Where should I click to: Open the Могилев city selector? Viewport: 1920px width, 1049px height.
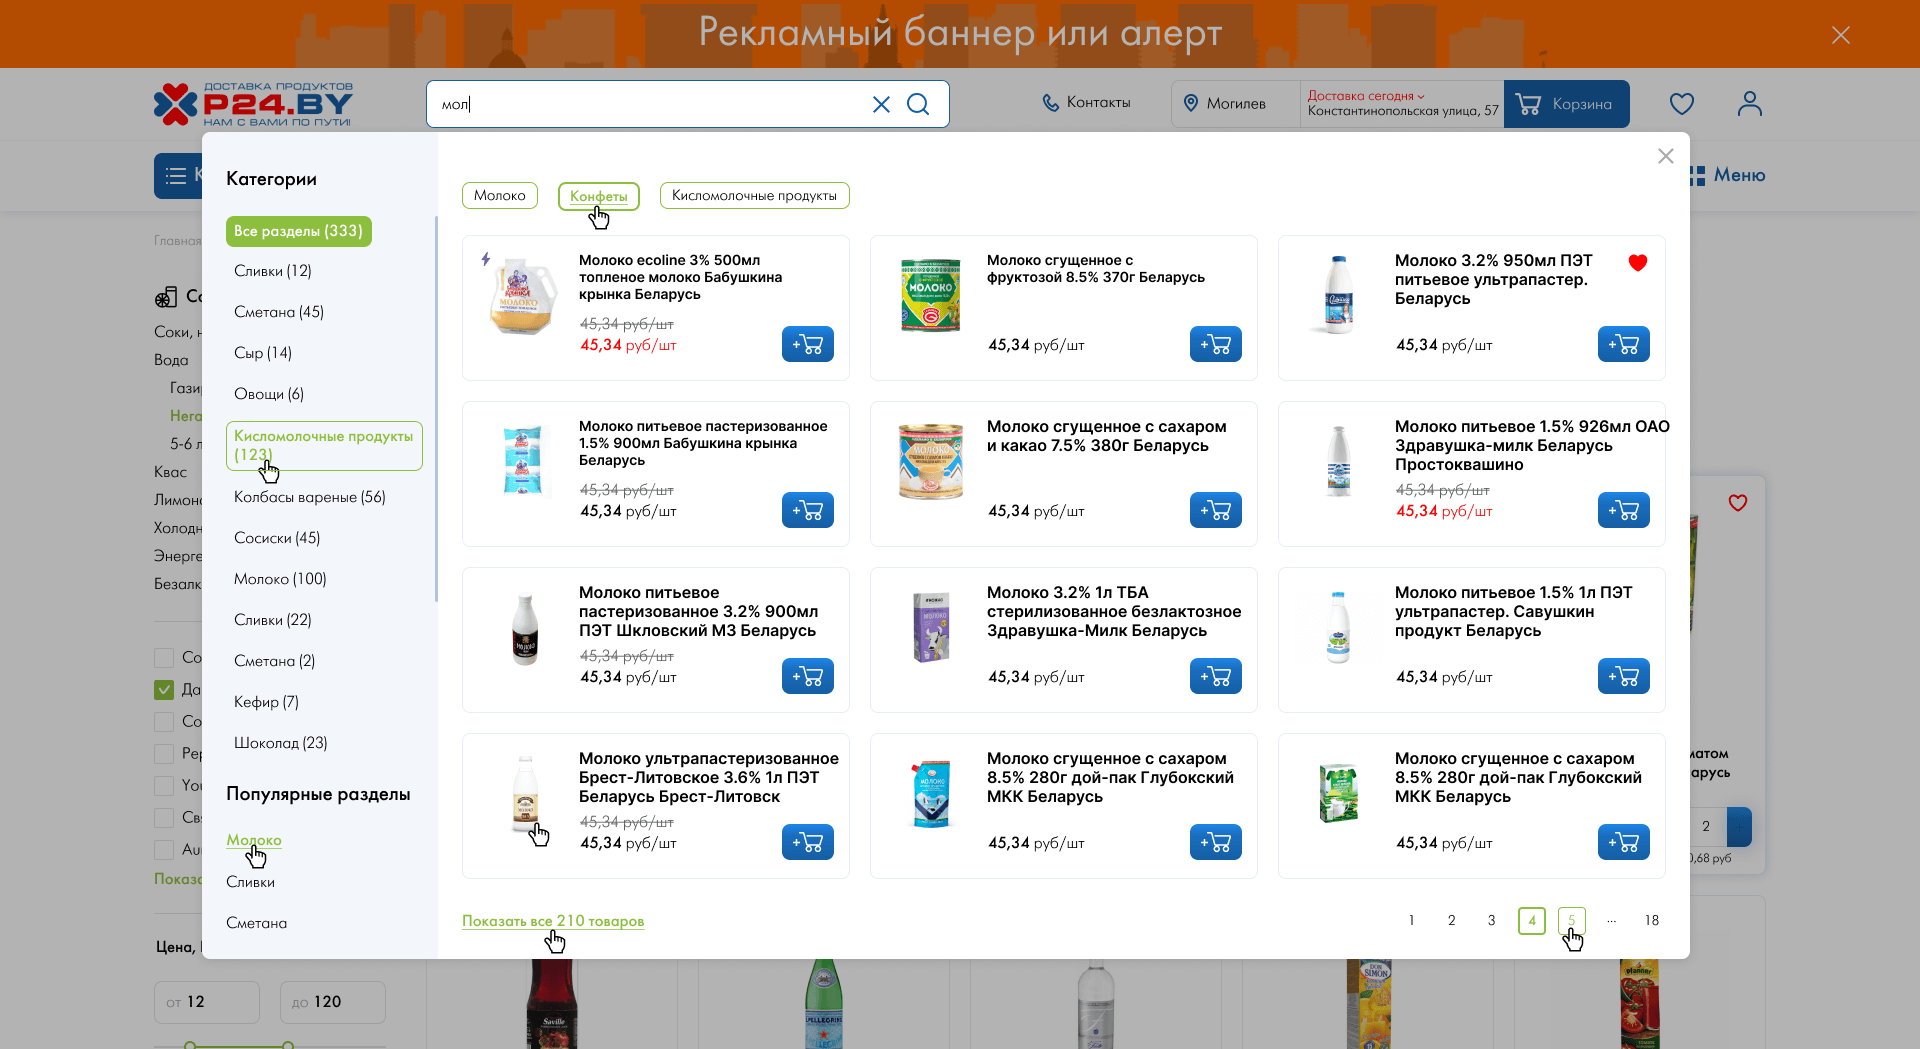1226,104
